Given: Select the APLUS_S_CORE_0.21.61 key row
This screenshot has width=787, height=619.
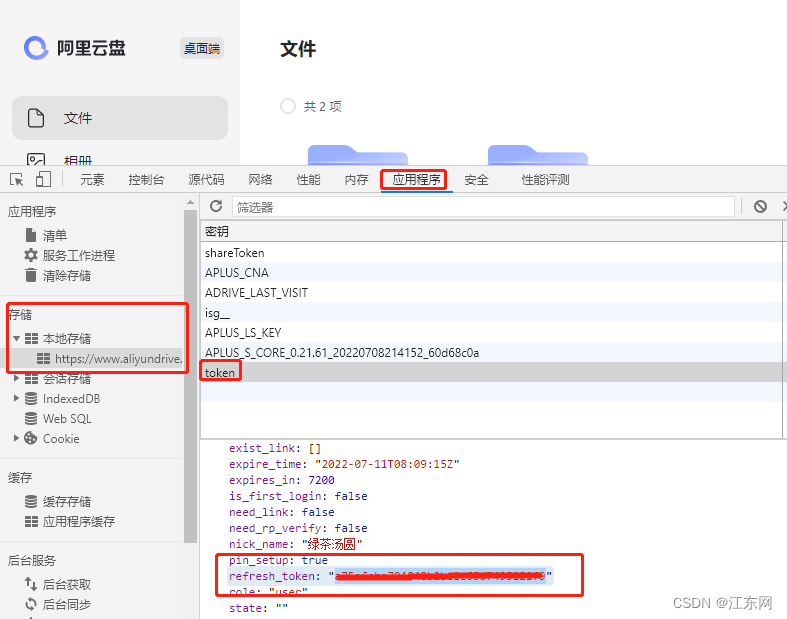Looking at the screenshot, I should [x=492, y=353].
